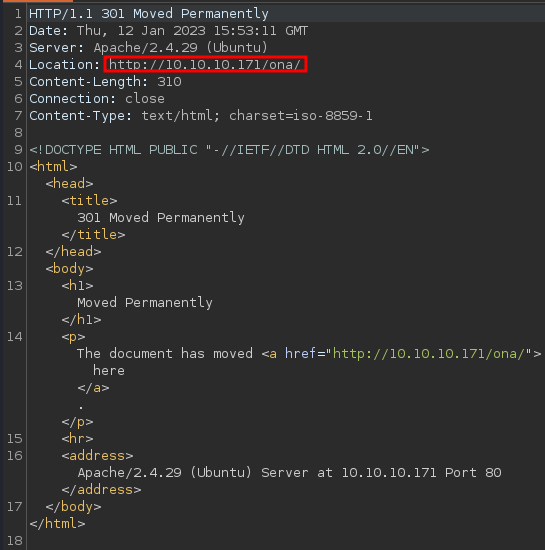This screenshot has width=545, height=550.
Task: Click line number 18 in the gutter
Action: pos(14,541)
